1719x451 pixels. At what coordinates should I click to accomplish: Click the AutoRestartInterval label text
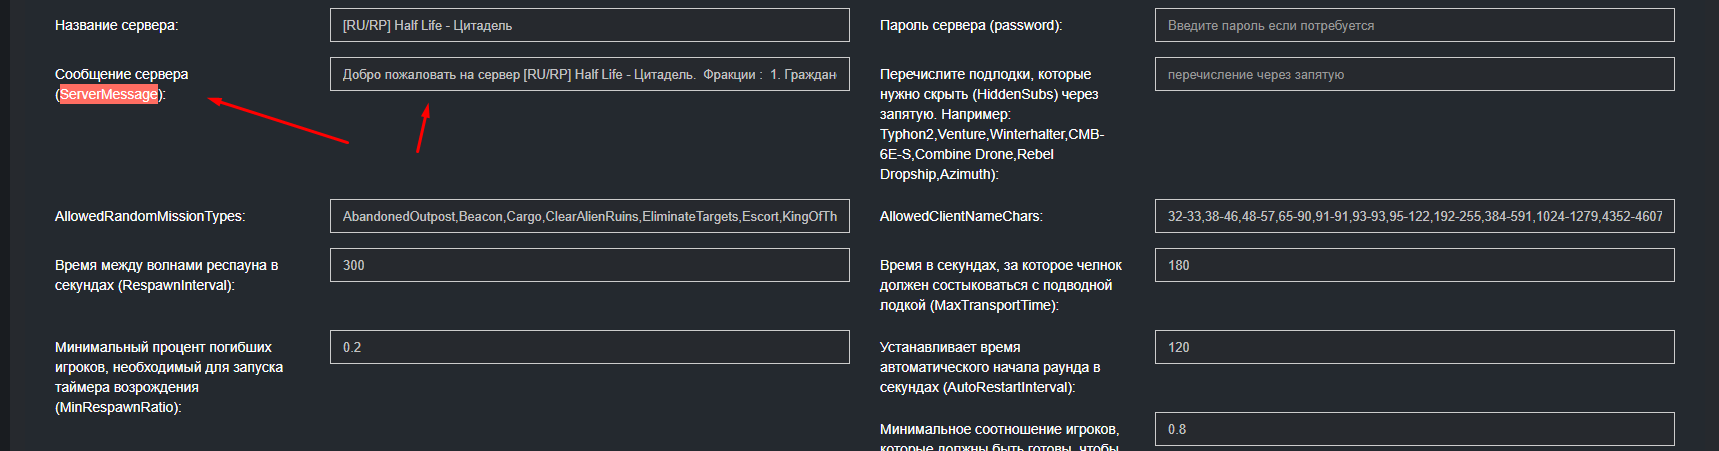pos(989,367)
